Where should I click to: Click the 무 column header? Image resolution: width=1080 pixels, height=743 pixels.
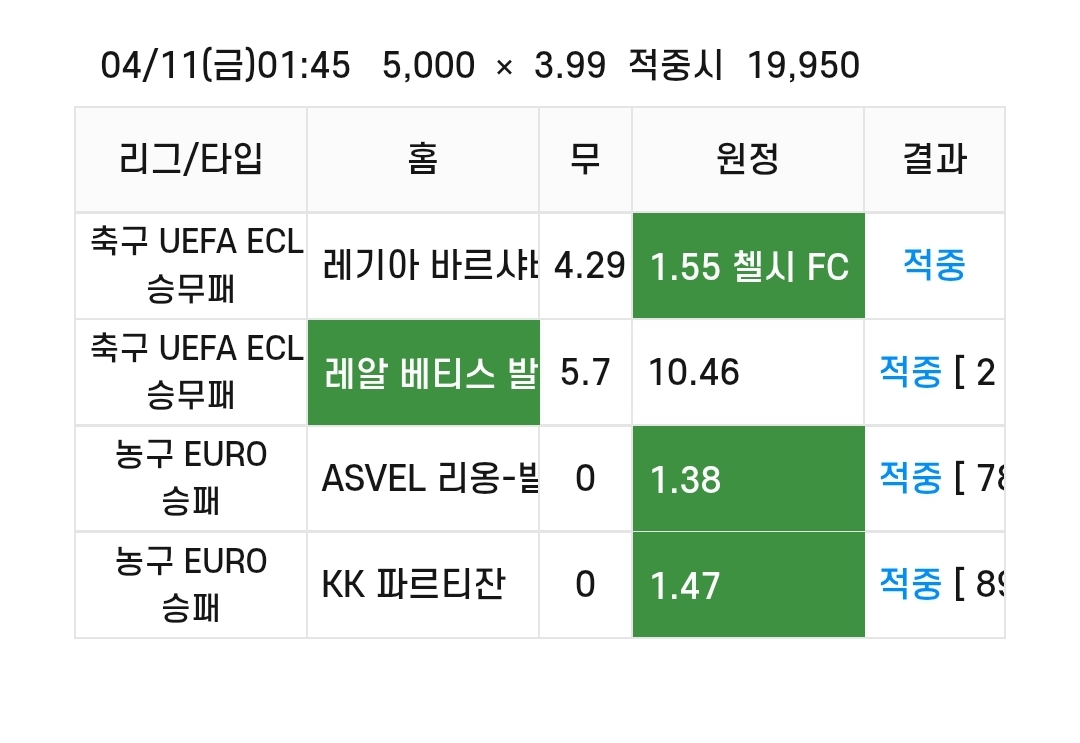pos(586,160)
